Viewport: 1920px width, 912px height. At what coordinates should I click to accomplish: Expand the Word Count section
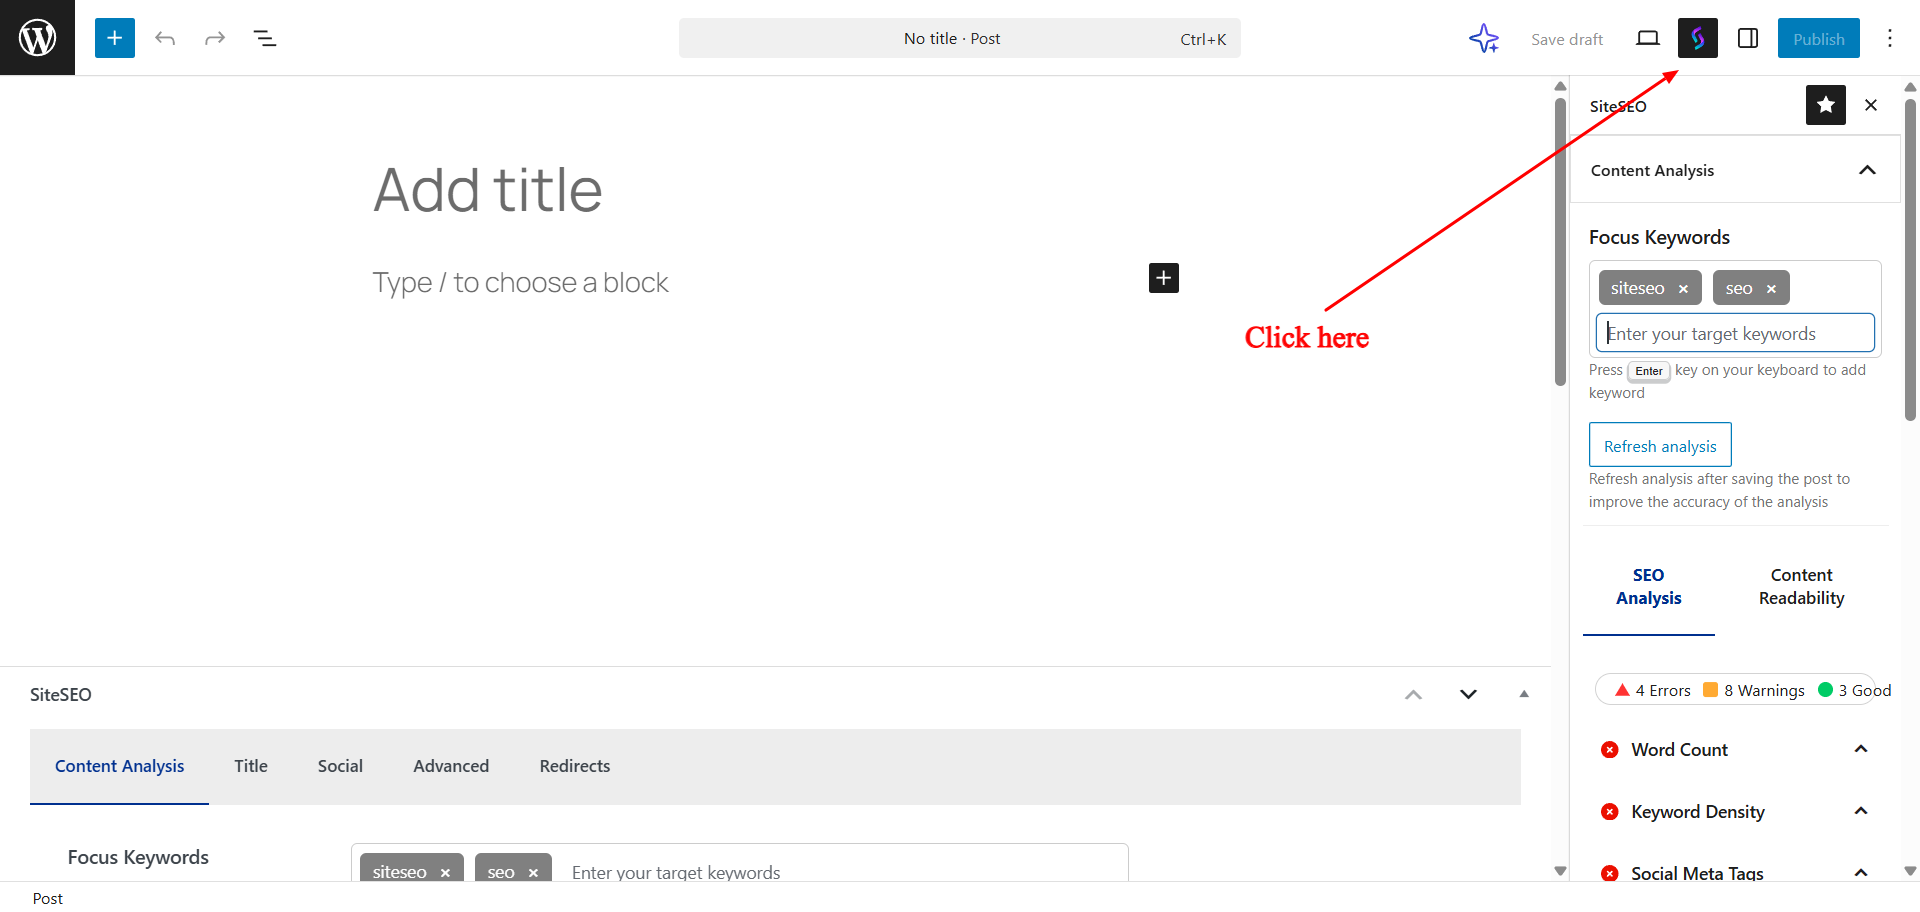(1860, 749)
